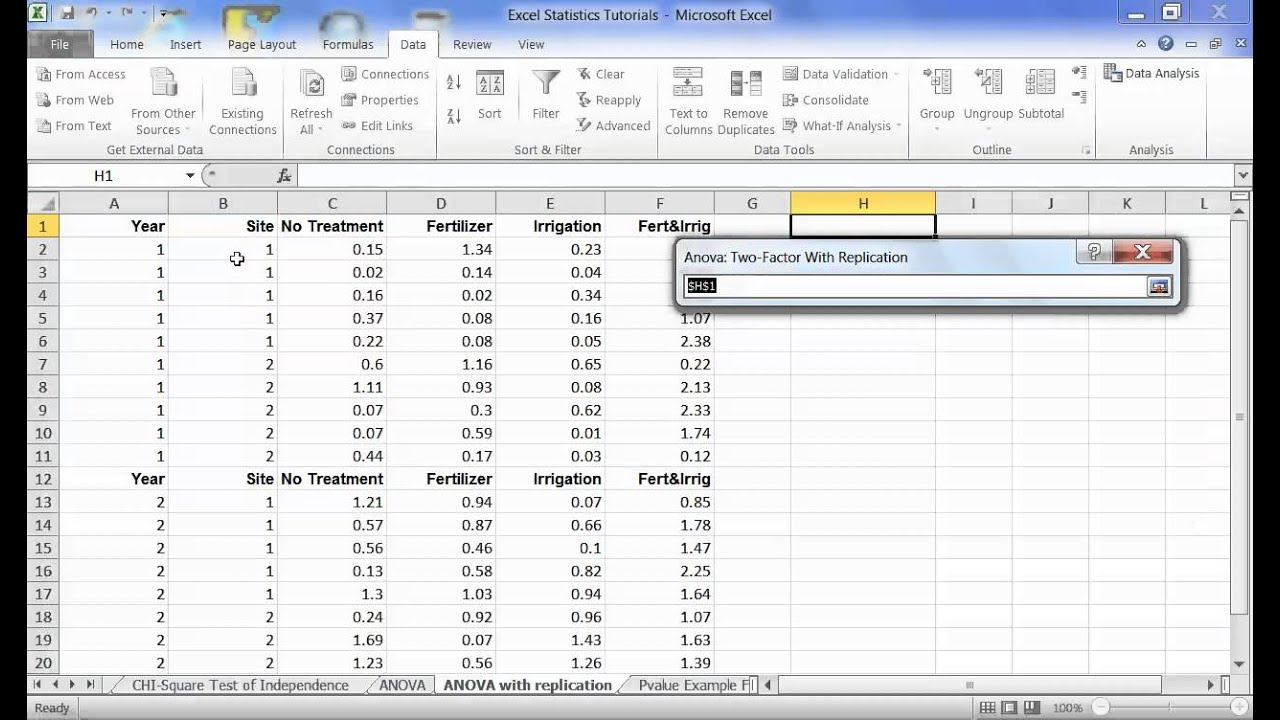Click Properties in Connections group
The height and width of the screenshot is (720, 1280).
(x=380, y=100)
